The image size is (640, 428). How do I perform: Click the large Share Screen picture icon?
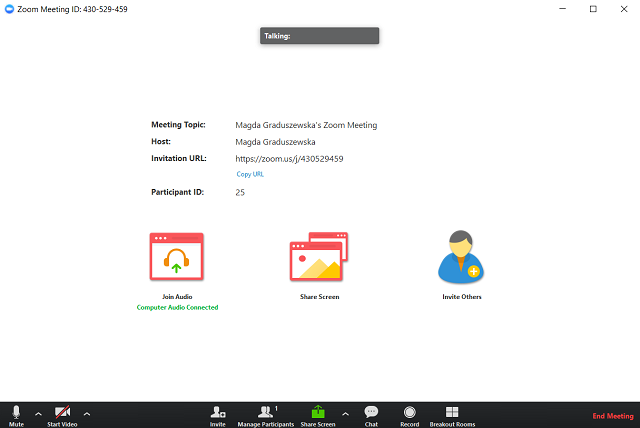point(317,259)
